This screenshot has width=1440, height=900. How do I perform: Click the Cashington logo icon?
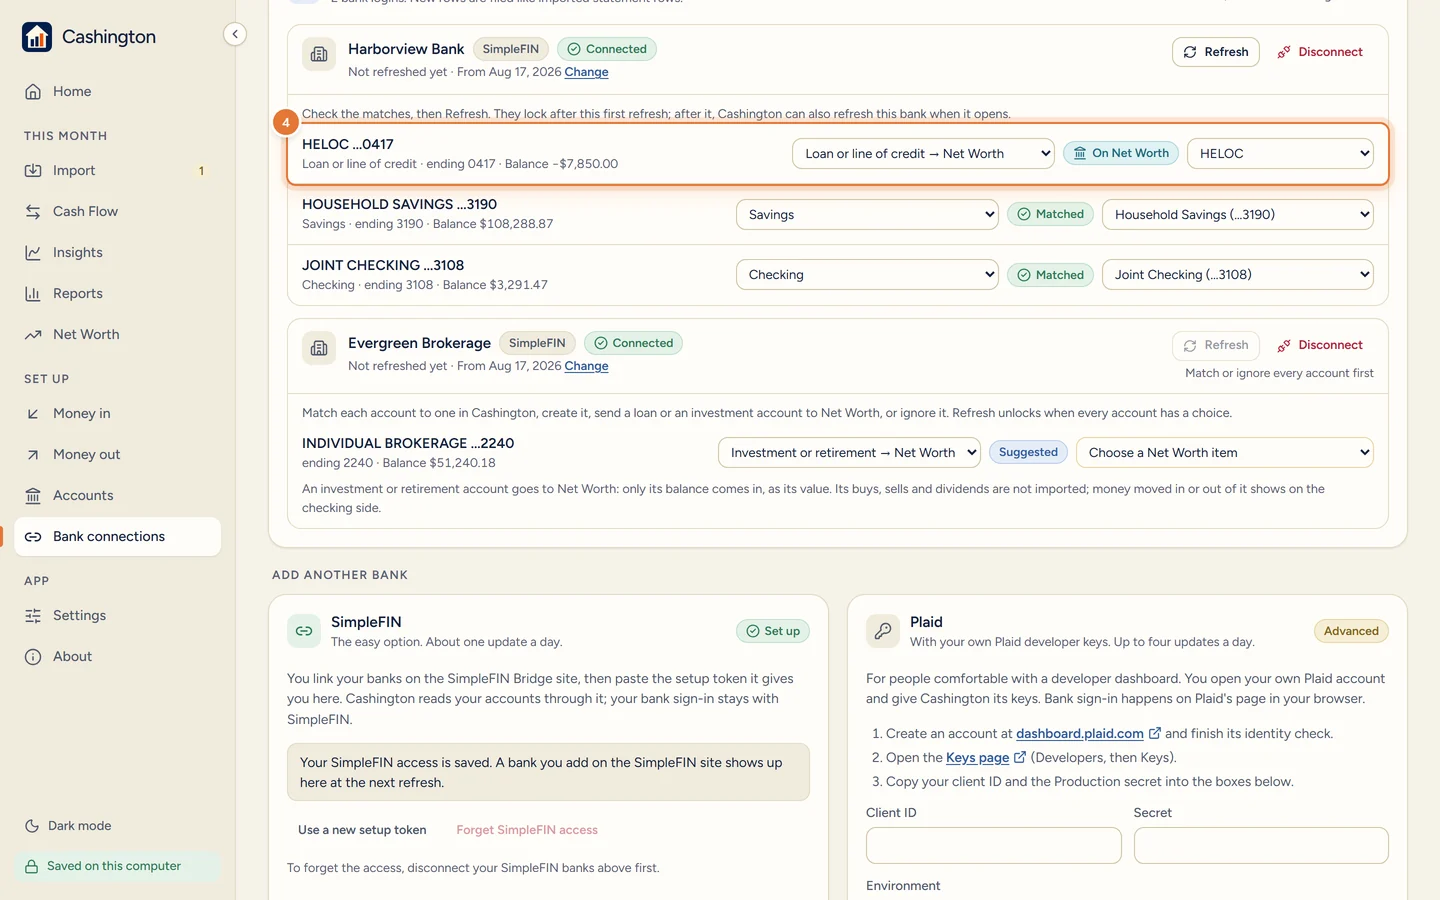click(x=37, y=37)
